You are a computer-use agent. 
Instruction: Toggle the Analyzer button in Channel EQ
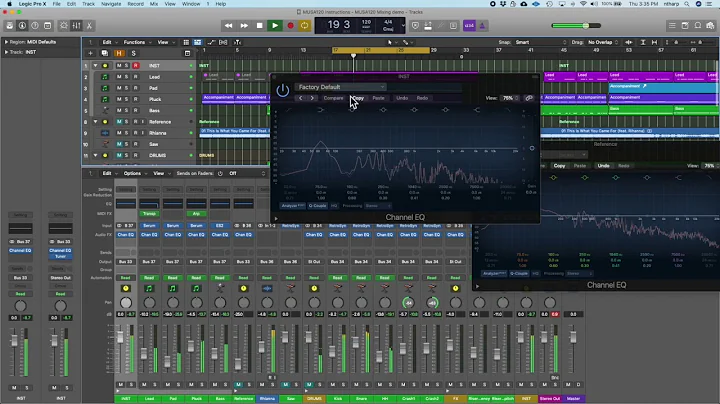tap(292, 206)
